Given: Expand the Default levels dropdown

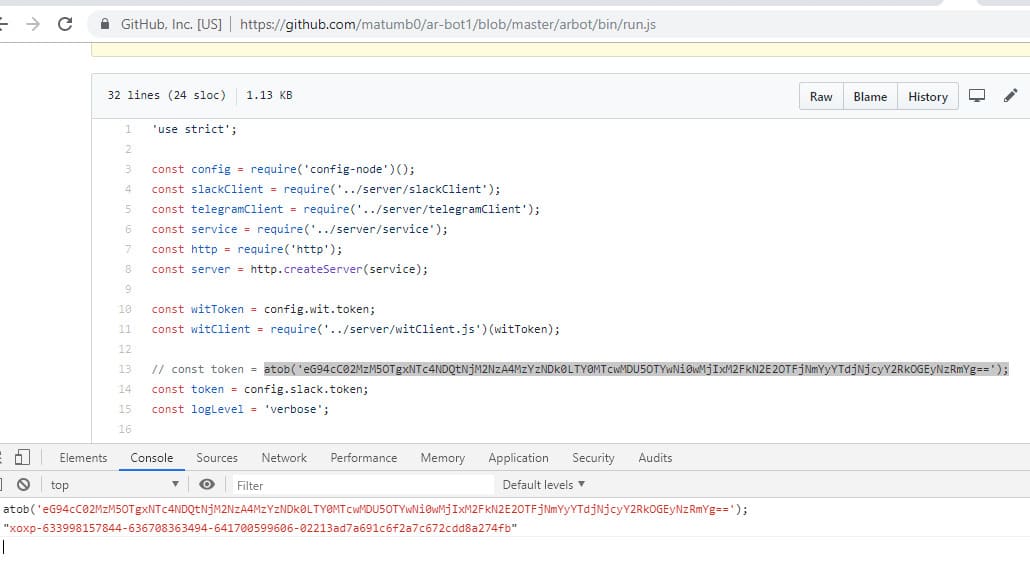Looking at the screenshot, I should point(544,485).
